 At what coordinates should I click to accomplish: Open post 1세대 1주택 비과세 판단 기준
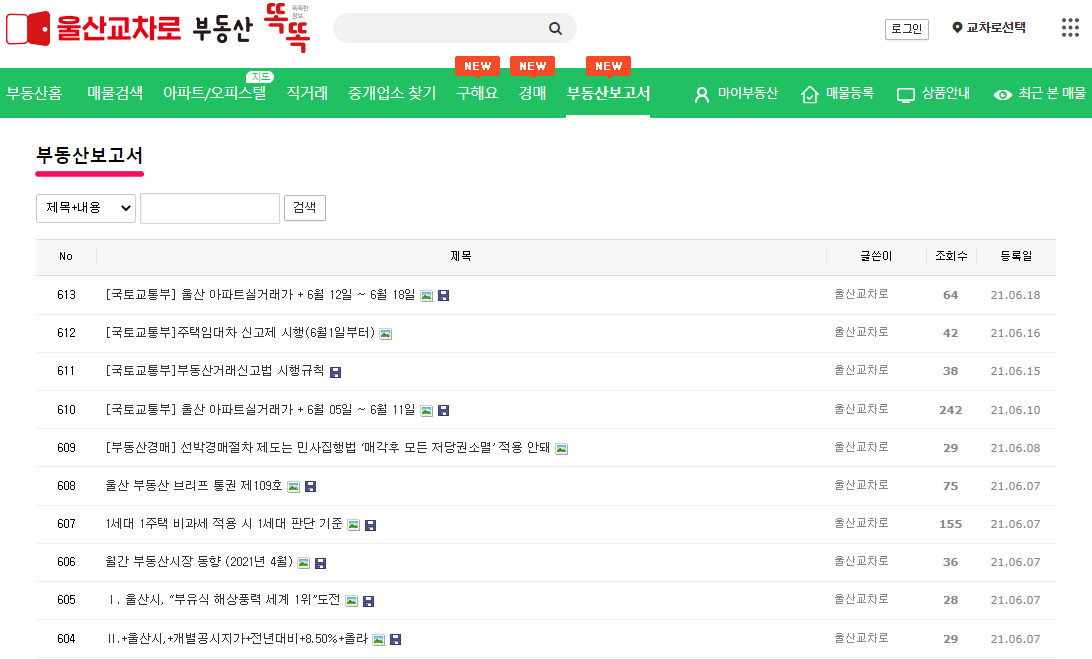[x=224, y=524]
